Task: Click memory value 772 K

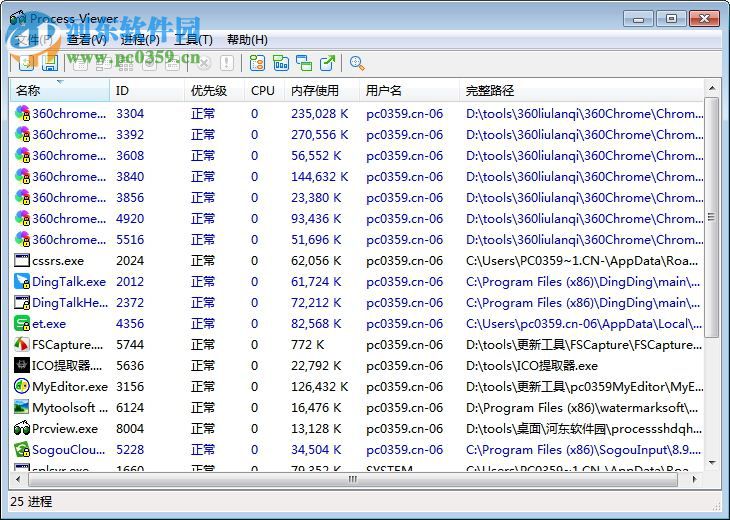Action: (x=307, y=344)
